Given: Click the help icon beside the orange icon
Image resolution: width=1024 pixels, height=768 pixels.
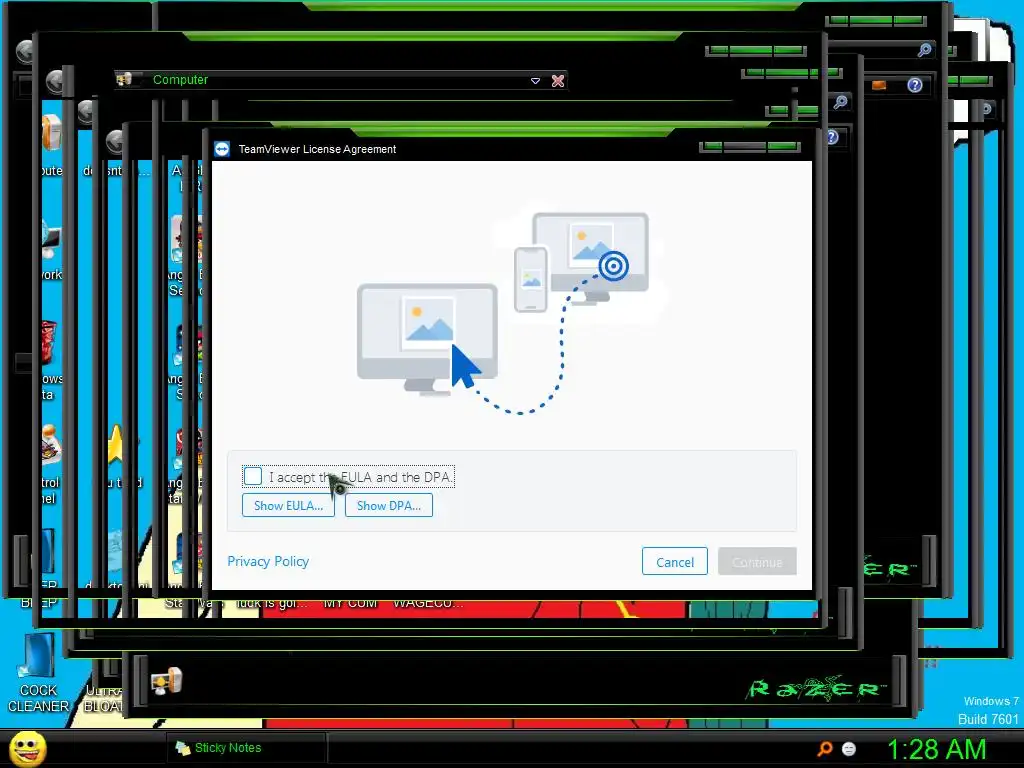Looking at the screenshot, I should point(915,85).
